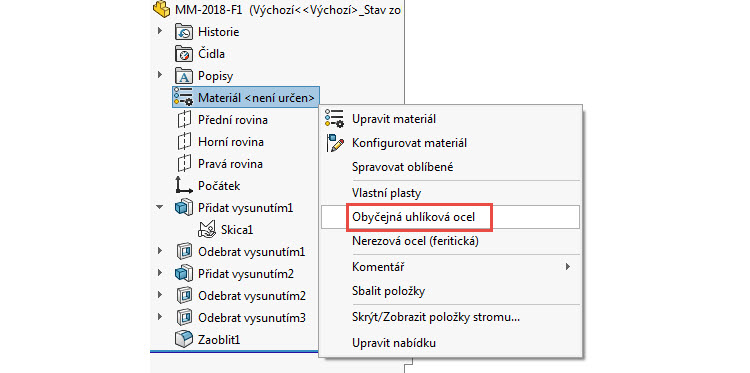Viewport: 750px width, 373px height.
Task: Click the Počátek origin icon
Action: pyautogui.click(x=184, y=186)
